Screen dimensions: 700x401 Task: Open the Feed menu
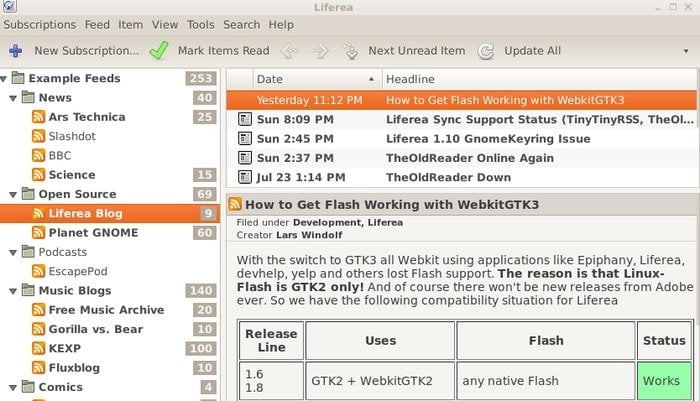[97, 25]
